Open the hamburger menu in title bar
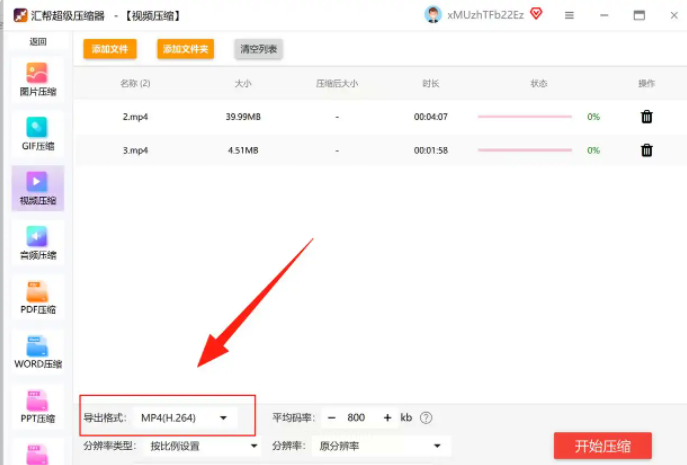The height and width of the screenshot is (465, 687). (569, 15)
